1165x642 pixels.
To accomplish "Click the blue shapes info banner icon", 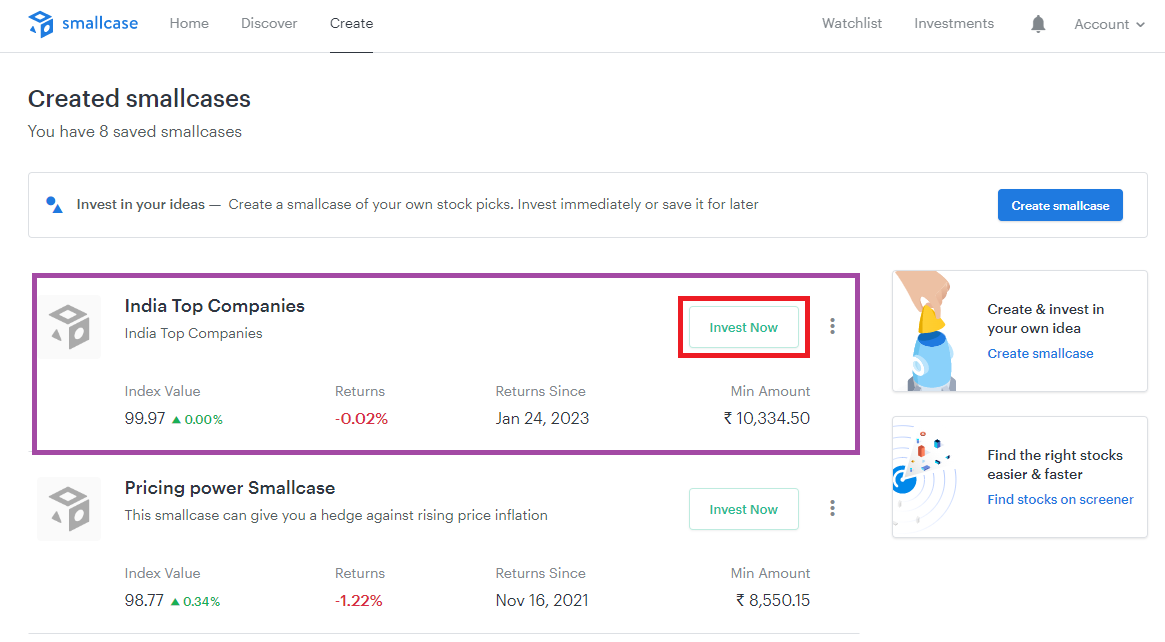I will (54, 204).
